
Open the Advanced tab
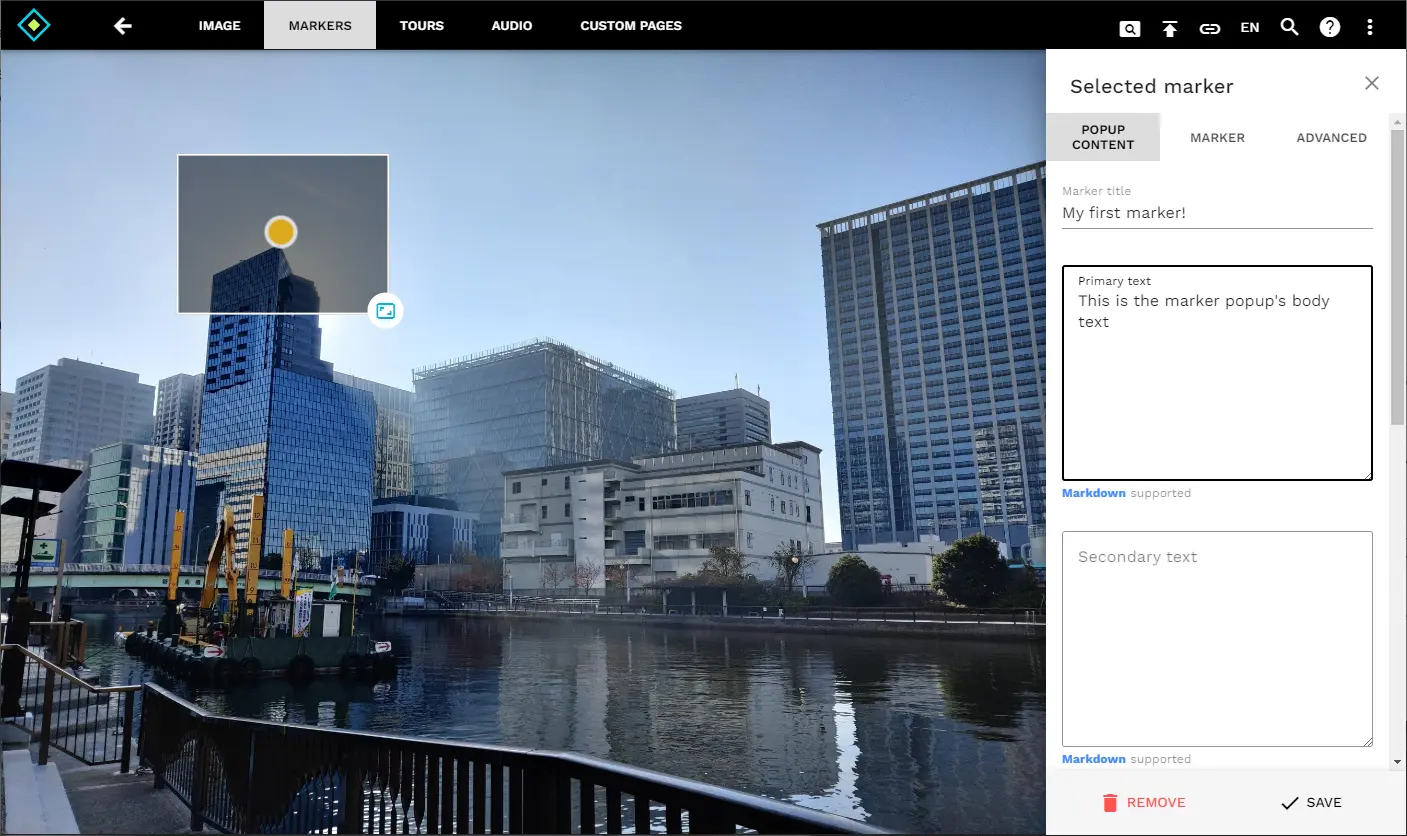[x=1331, y=138]
